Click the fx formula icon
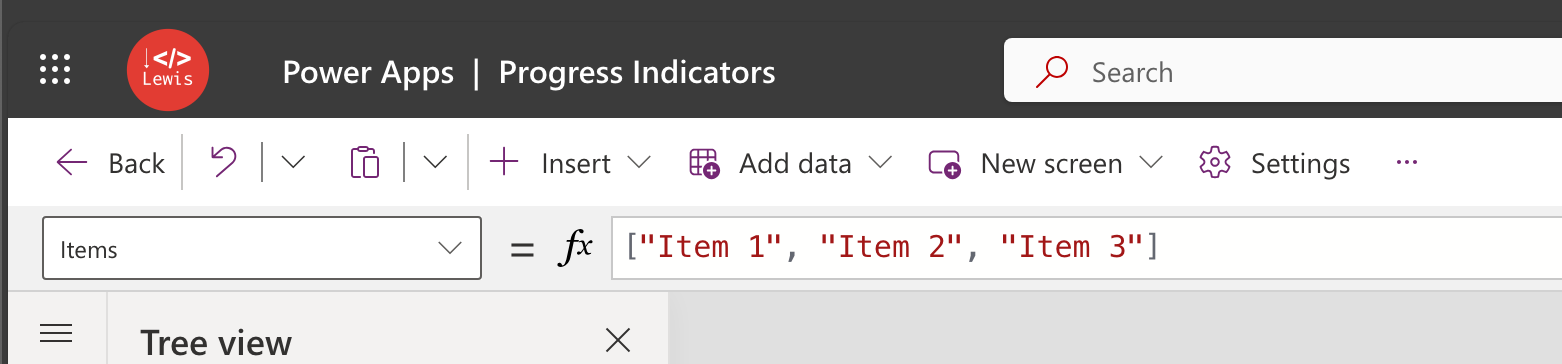The image size is (1562, 364). tap(575, 248)
